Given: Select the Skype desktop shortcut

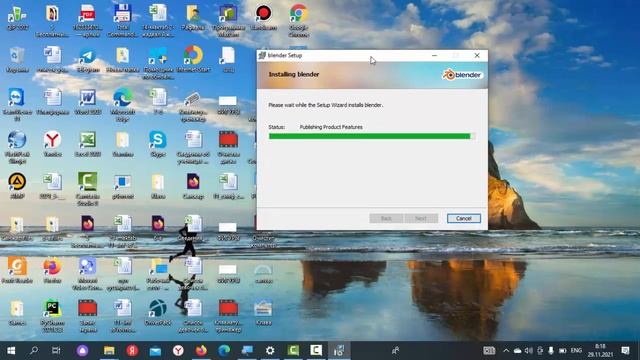Looking at the screenshot, I should (158, 144).
